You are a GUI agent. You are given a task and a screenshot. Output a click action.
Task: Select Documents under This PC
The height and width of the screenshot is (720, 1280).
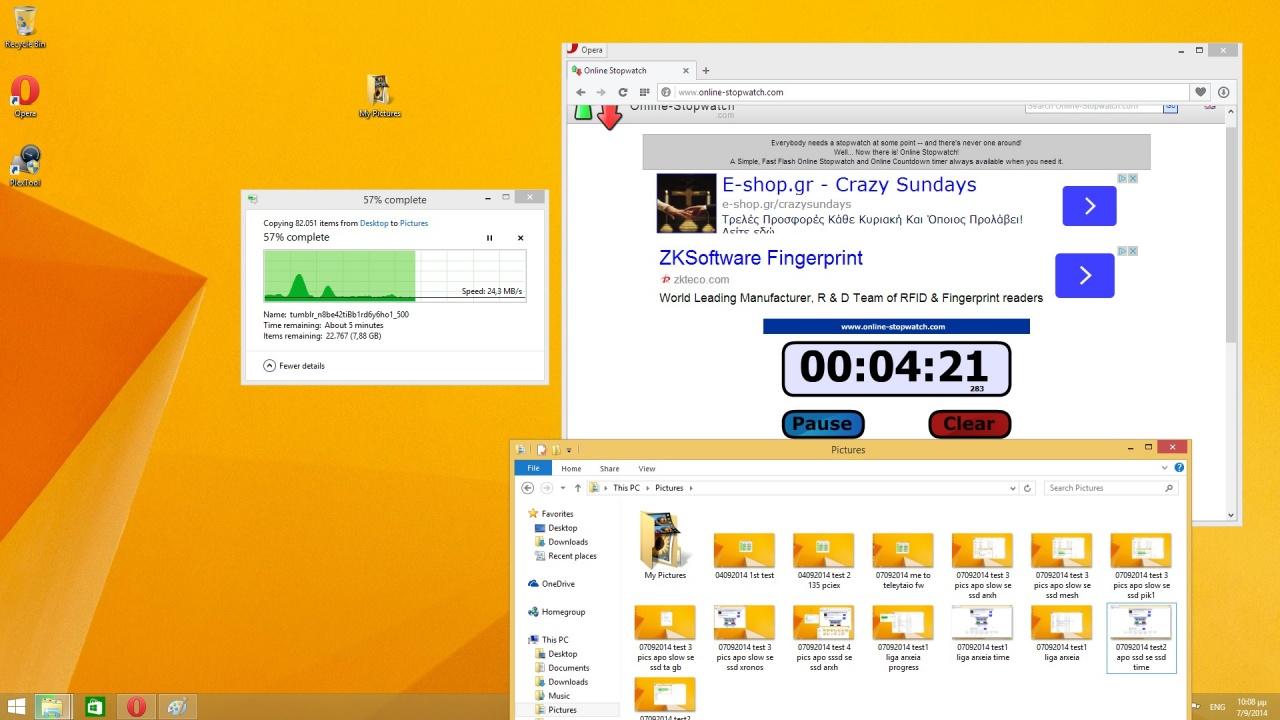point(568,668)
